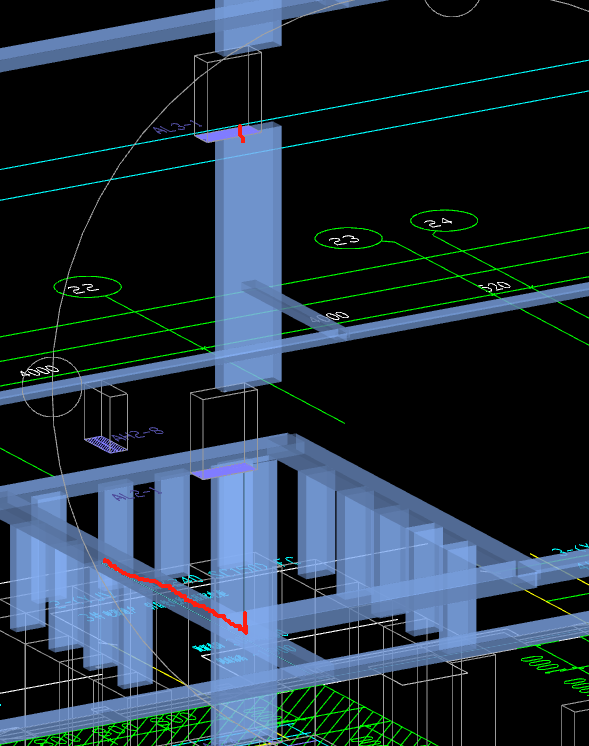Select the 4000 dimension inside the gray circle

[x=41, y=370]
